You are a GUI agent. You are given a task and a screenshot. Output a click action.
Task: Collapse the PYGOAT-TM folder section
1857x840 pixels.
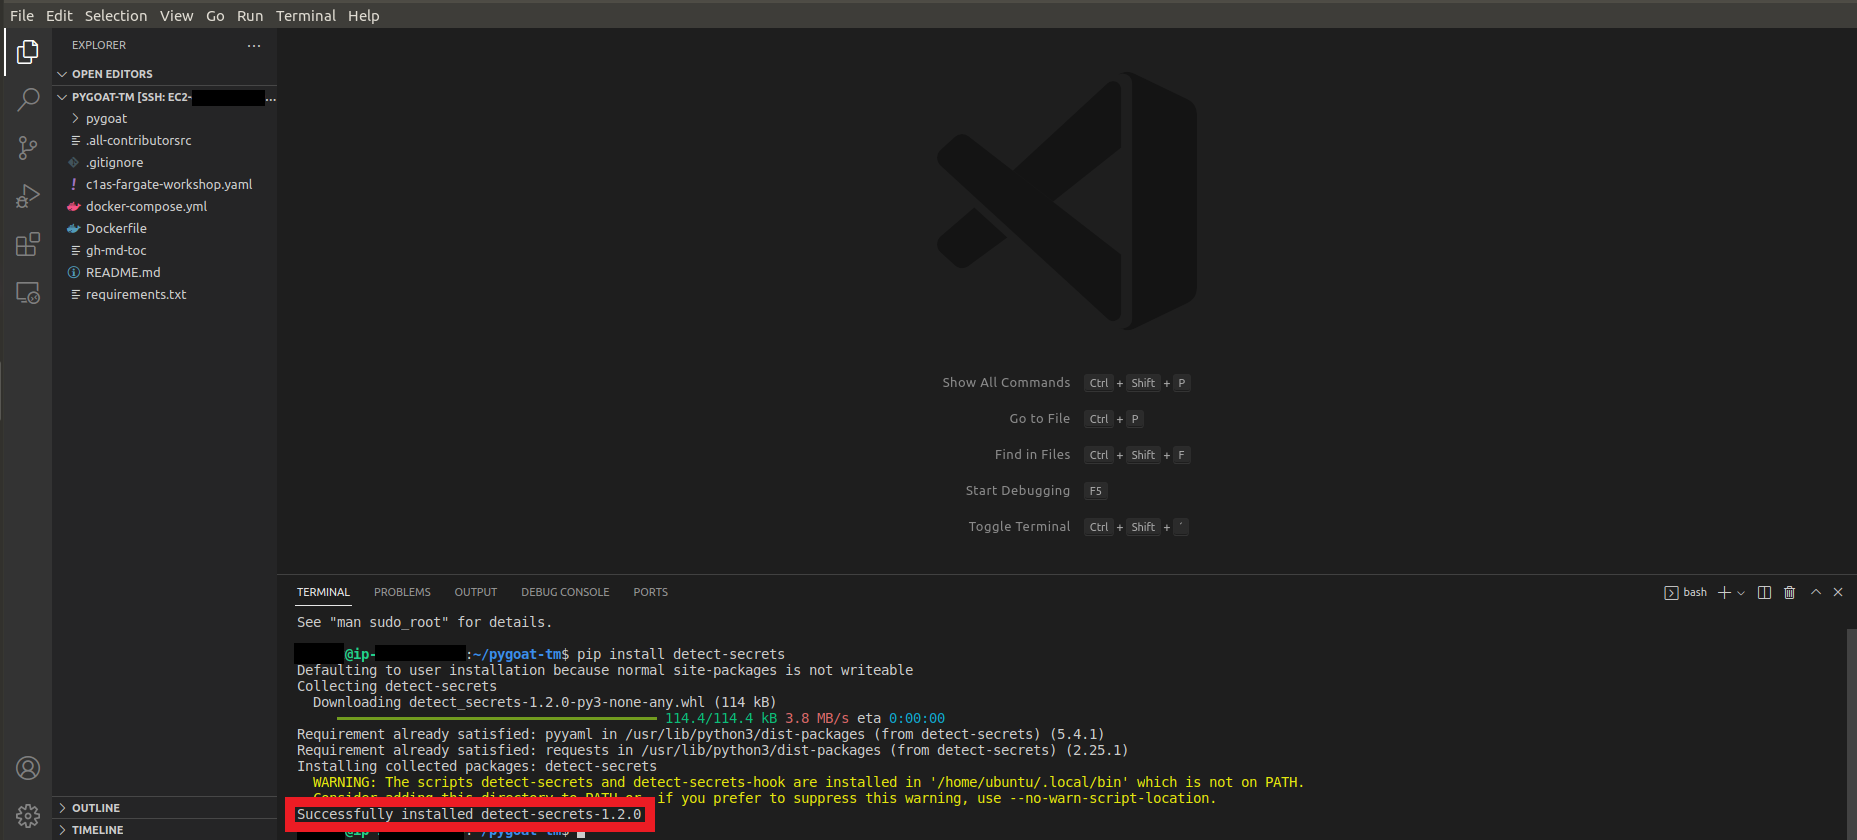point(164,97)
